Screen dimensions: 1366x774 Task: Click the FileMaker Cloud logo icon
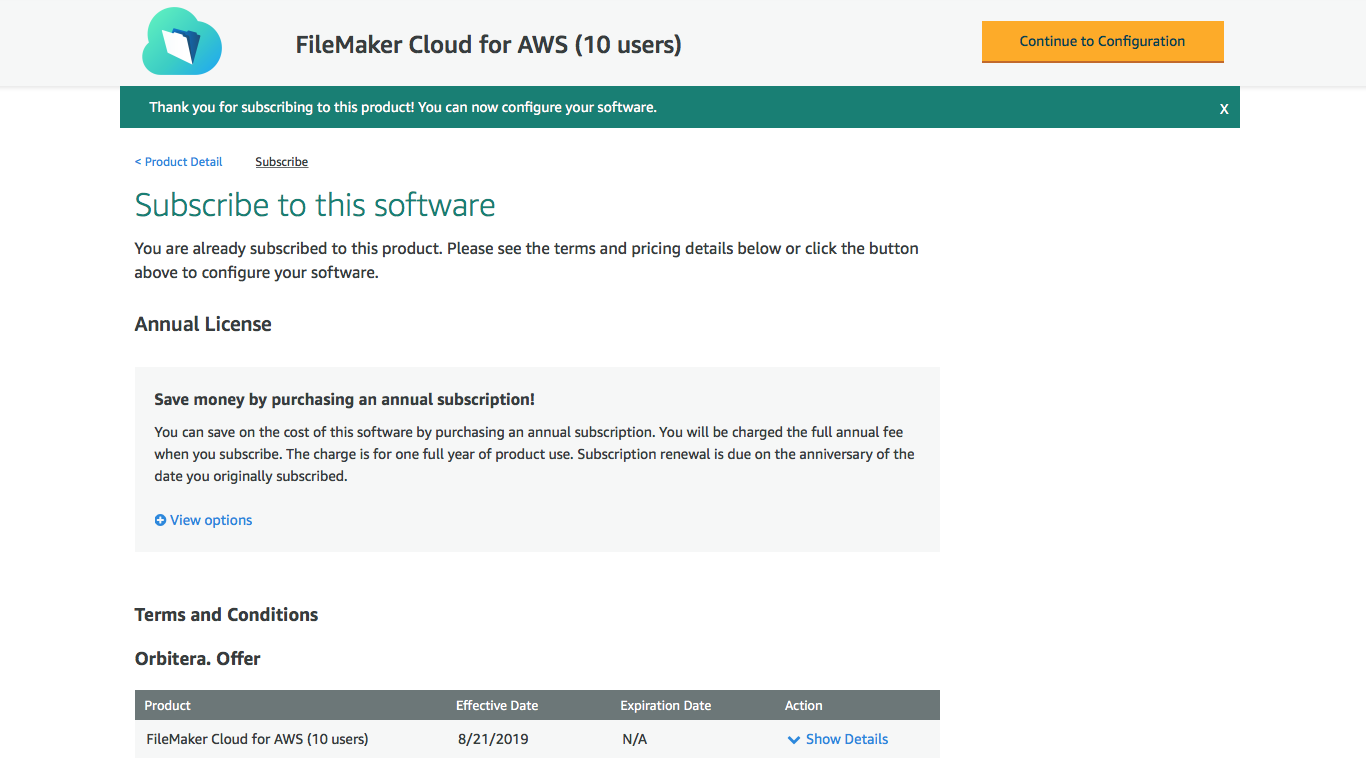pos(182,42)
